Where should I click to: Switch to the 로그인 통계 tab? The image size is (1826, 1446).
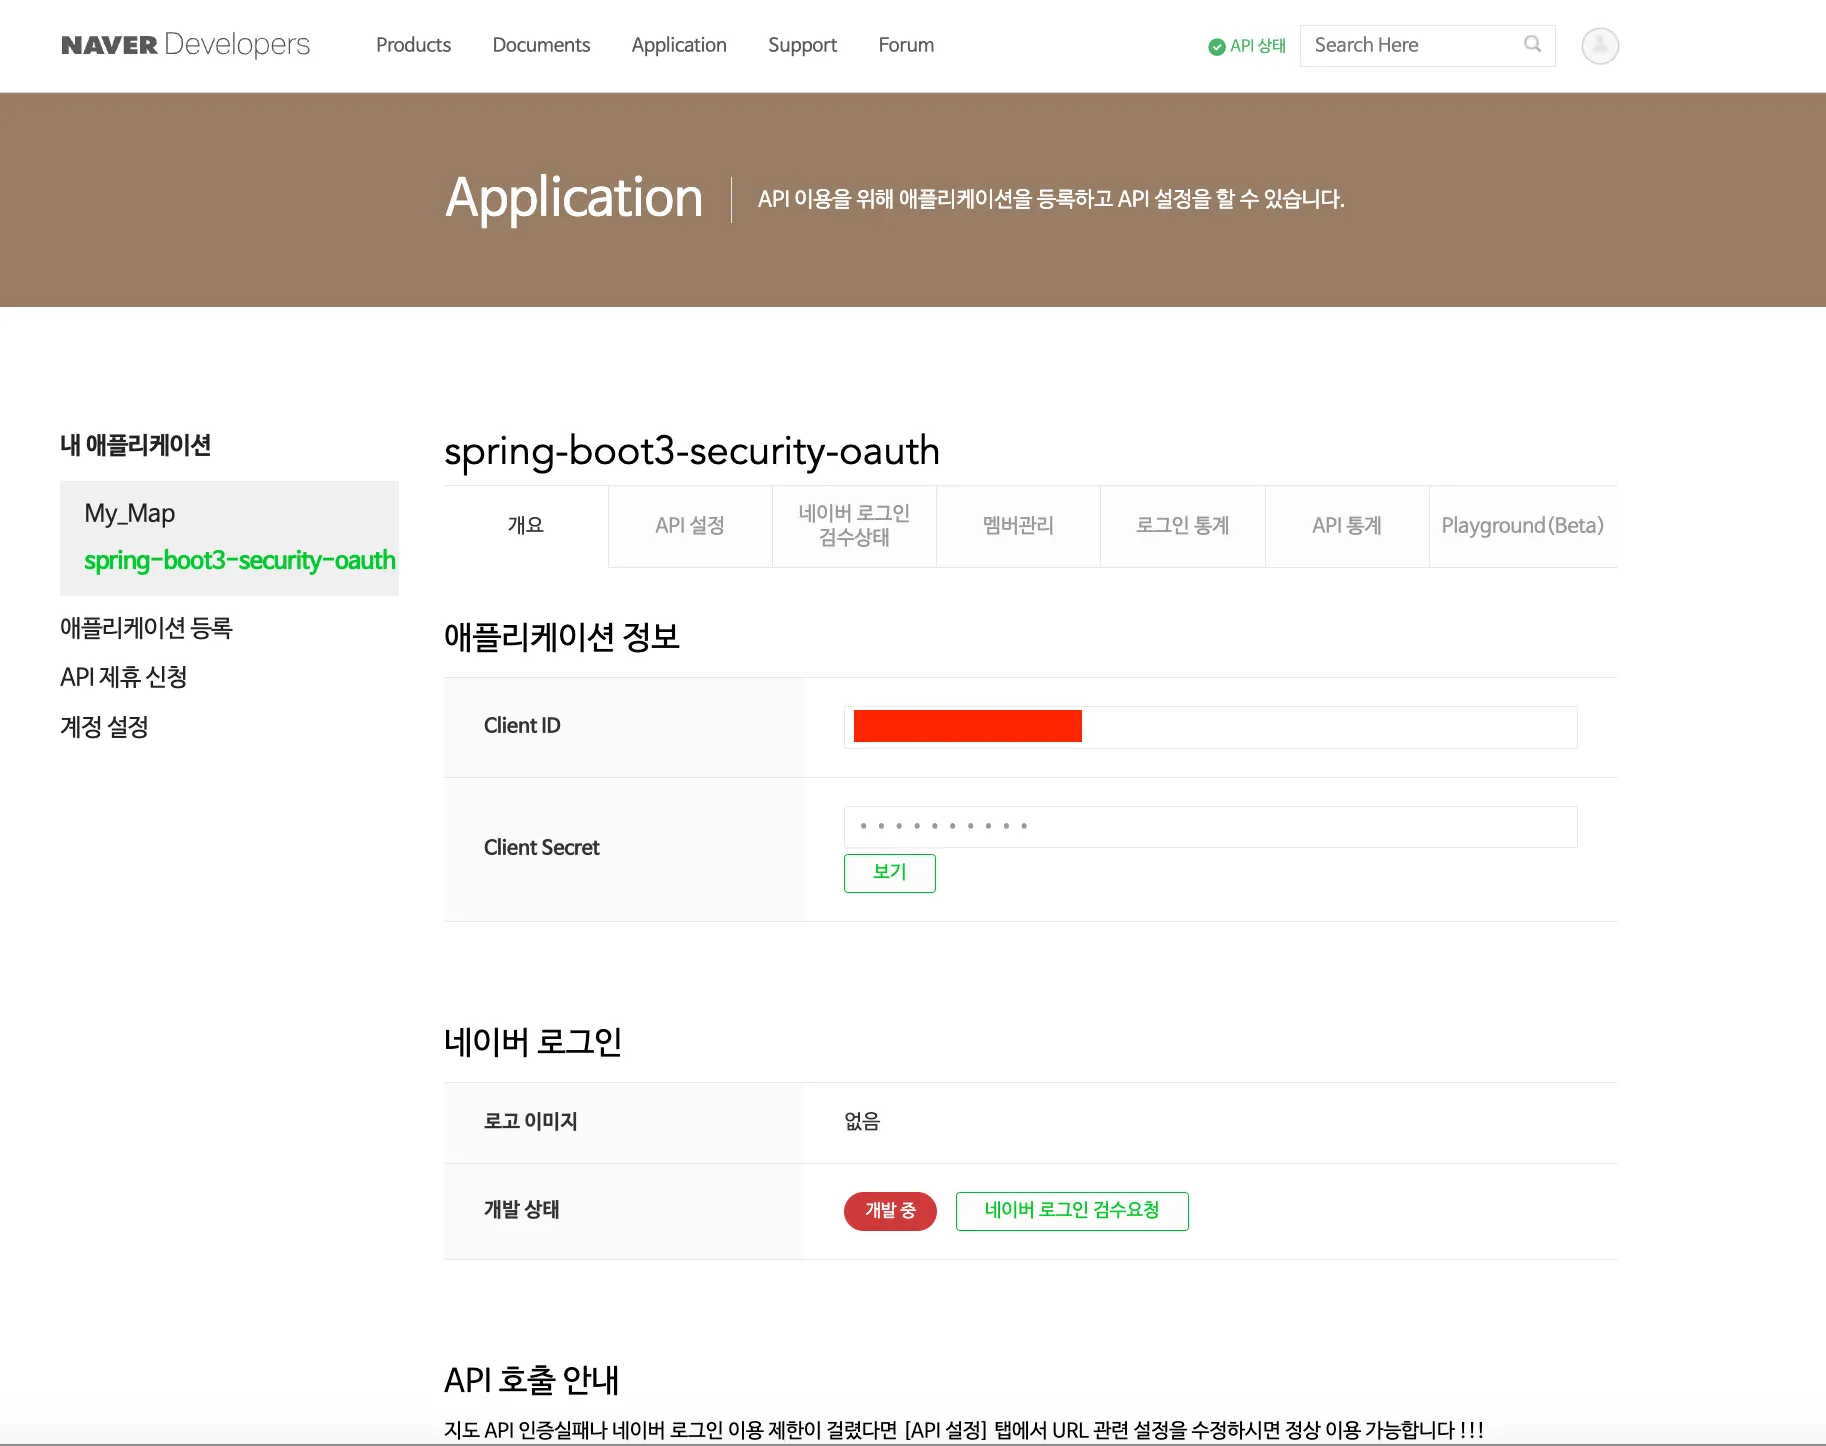(1183, 526)
